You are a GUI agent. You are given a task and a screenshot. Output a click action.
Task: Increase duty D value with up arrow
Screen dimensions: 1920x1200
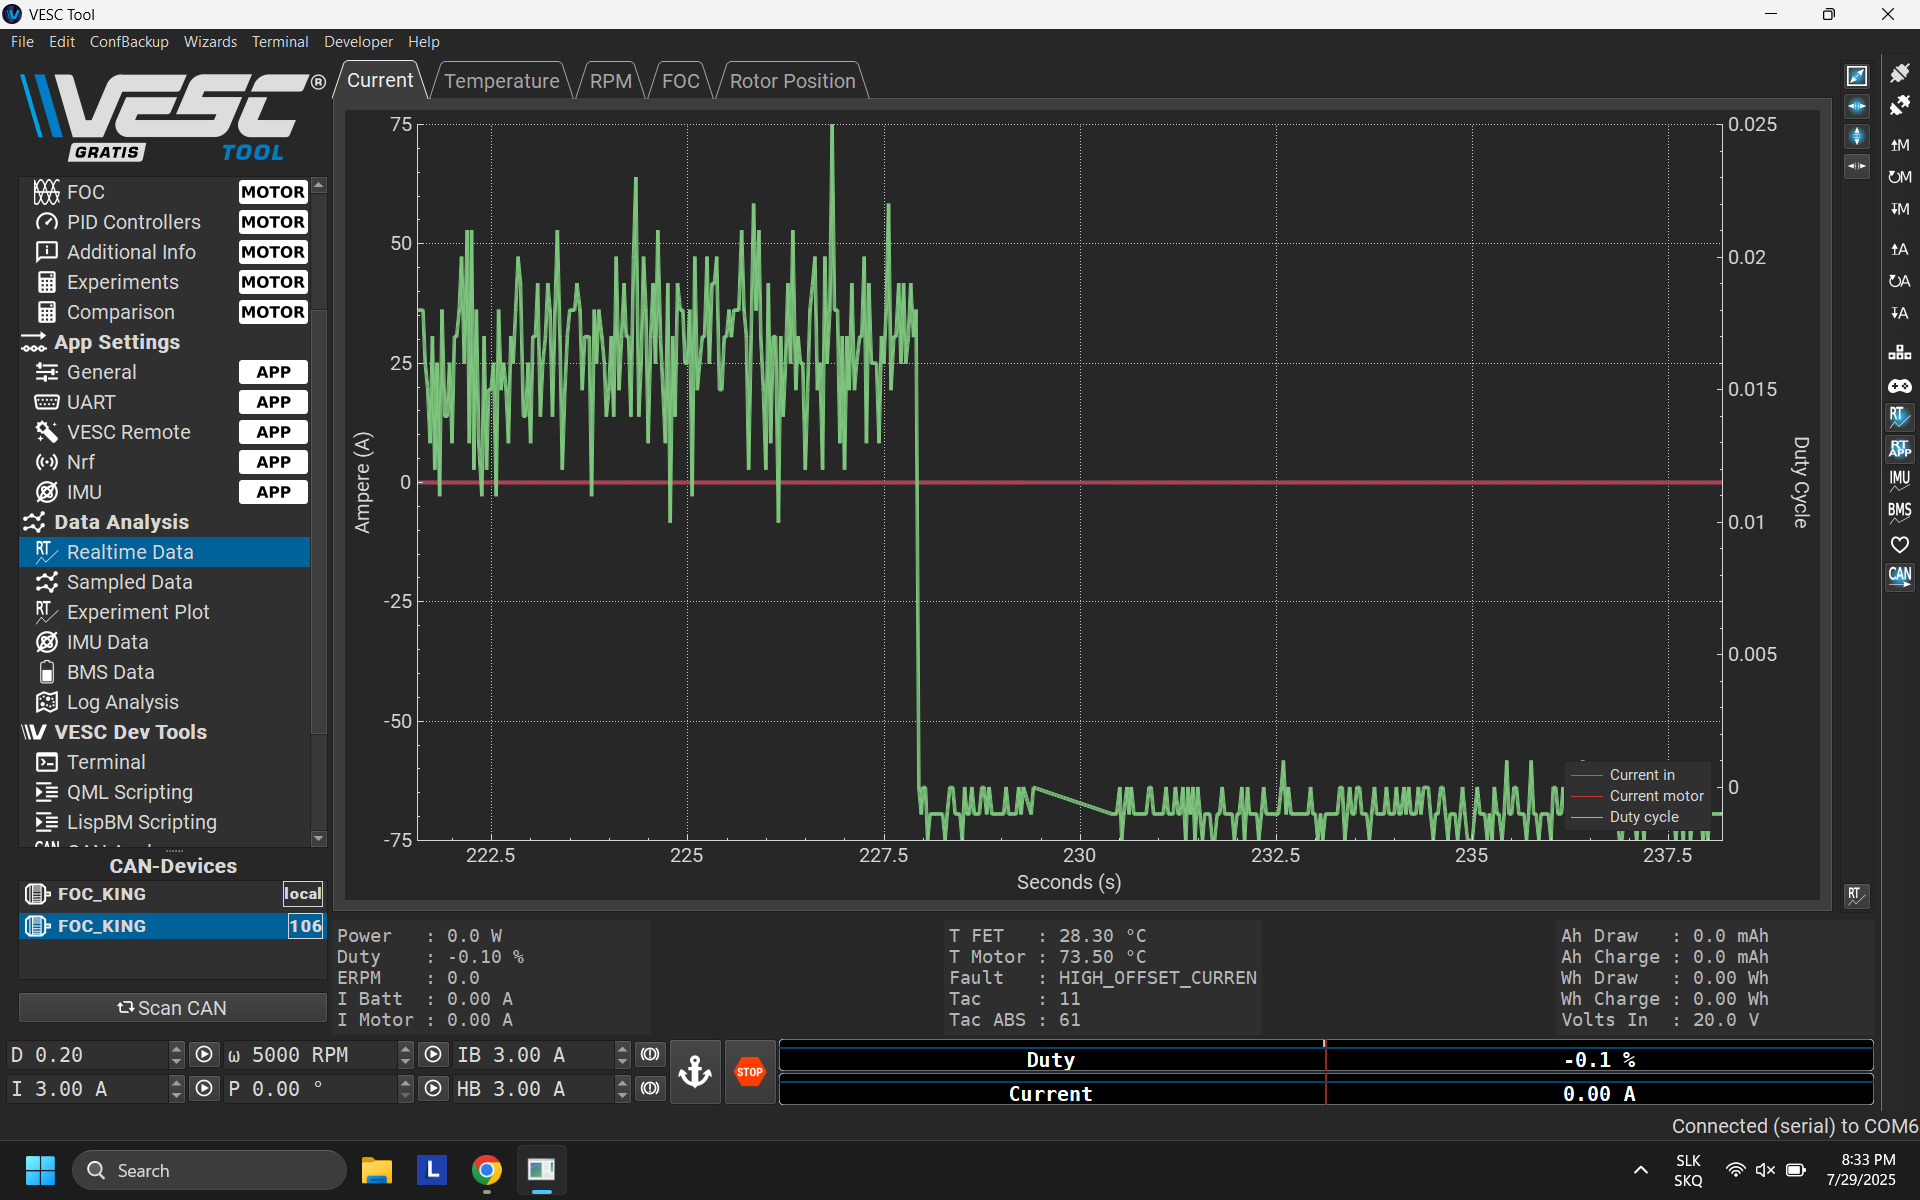pyautogui.click(x=177, y=1048)
